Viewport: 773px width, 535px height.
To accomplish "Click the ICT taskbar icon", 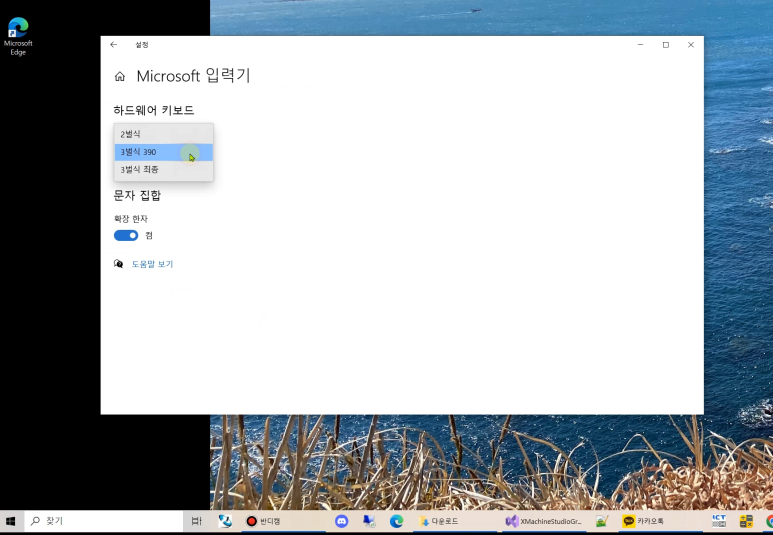I will pos(719,521).
